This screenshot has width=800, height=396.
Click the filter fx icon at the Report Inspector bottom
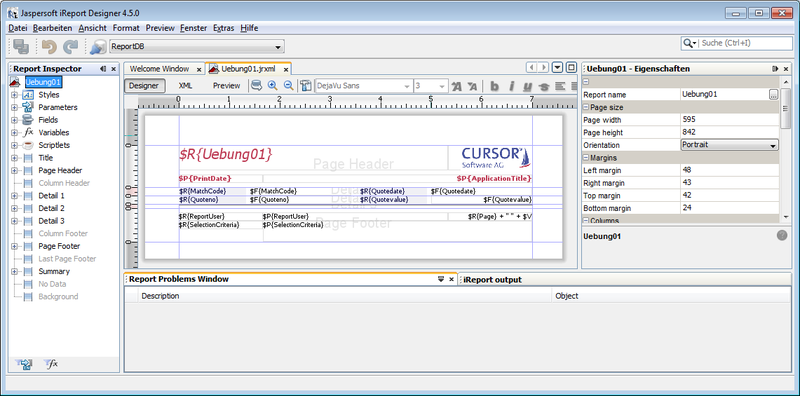click(x=51, y=364)
